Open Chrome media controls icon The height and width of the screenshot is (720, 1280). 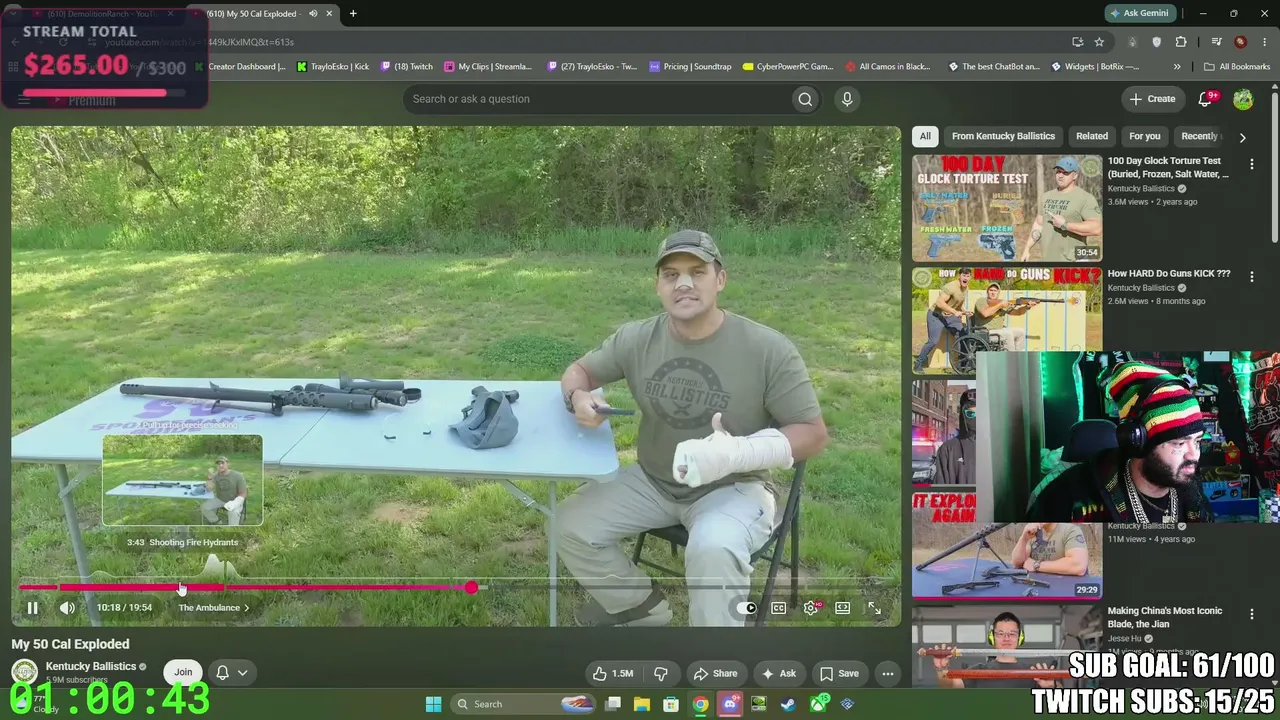[x=1216, y=42]
